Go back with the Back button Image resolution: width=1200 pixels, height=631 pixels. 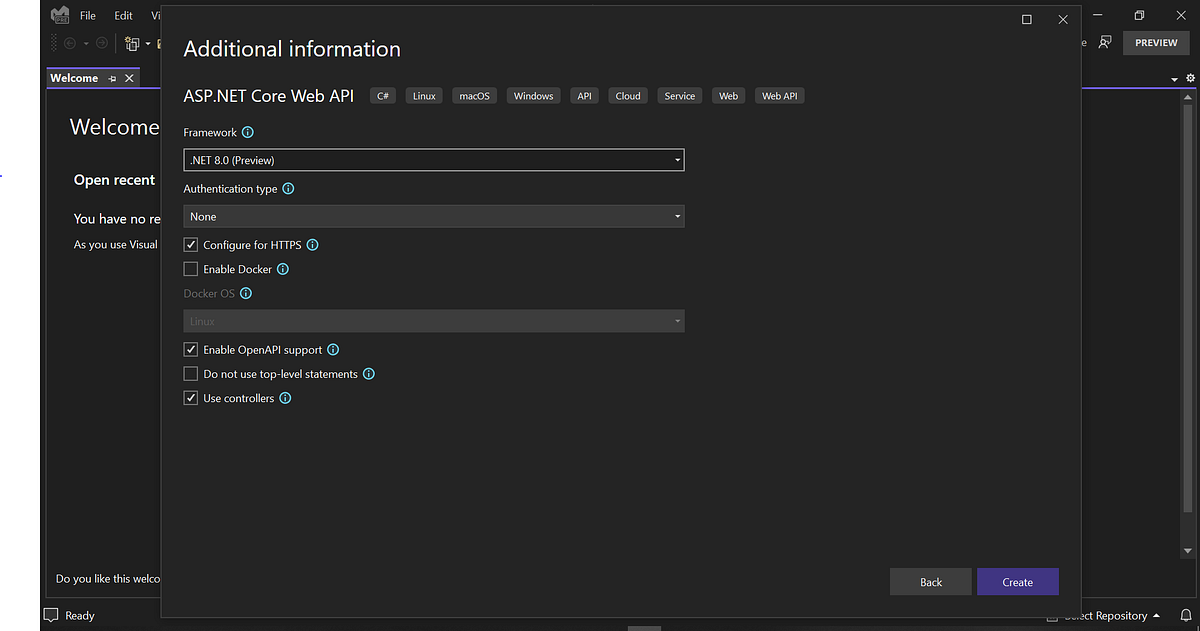tap(930, 581)
